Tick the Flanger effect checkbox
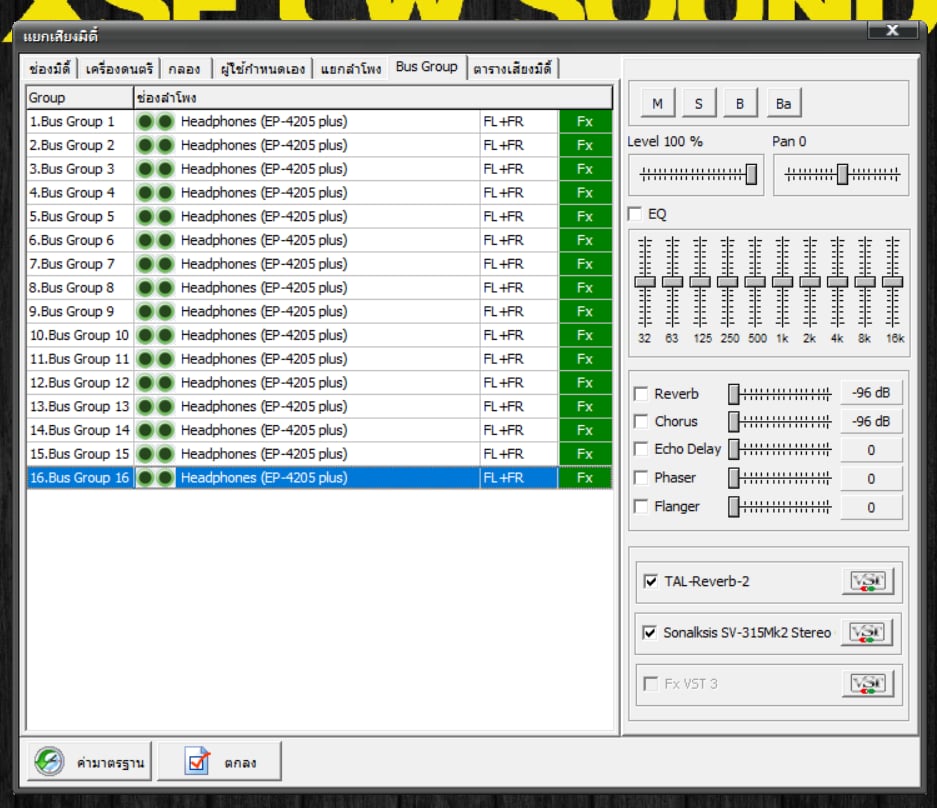 coord(641,507)
